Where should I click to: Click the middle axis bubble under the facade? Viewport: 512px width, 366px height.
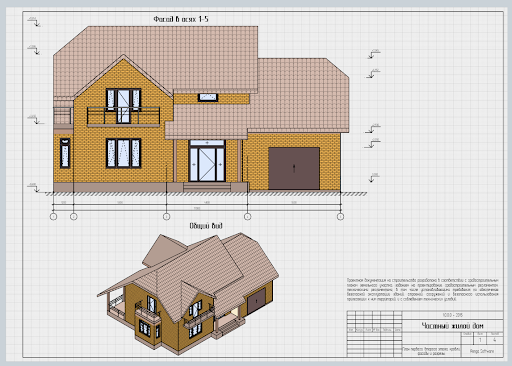point(166,217)
